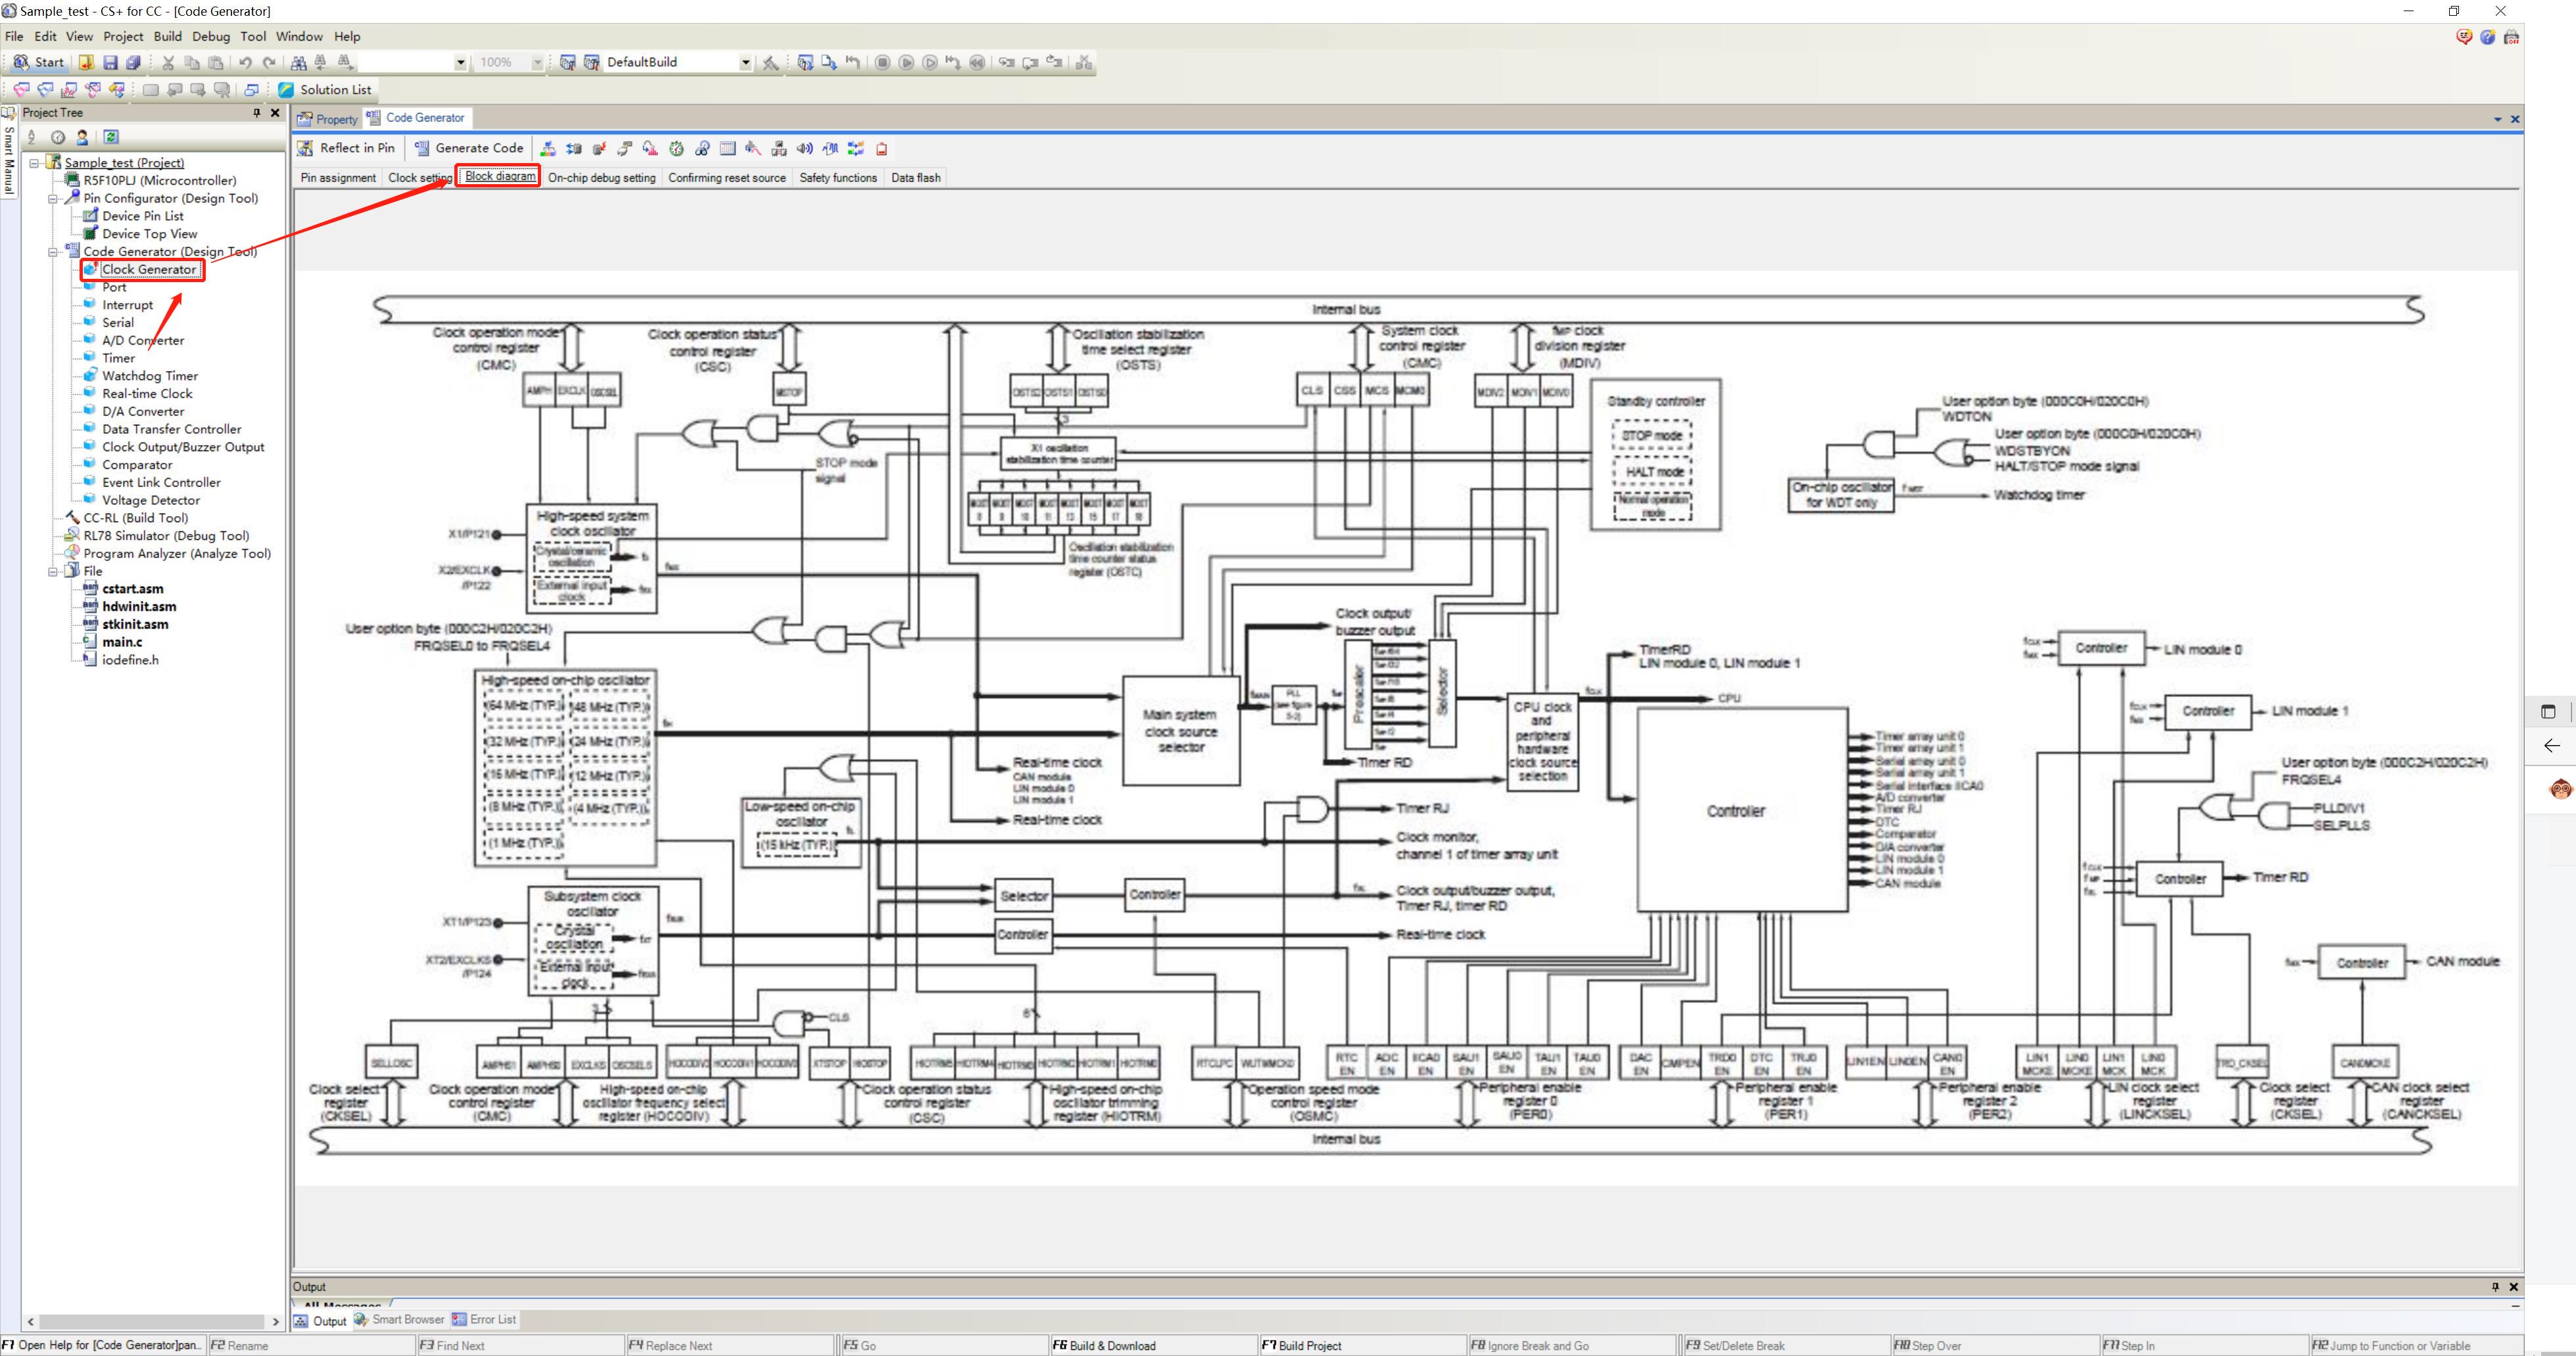Click the Stop debug icon
The width and height of the screenshot is (2576, 1356).
tap(882, 62)
